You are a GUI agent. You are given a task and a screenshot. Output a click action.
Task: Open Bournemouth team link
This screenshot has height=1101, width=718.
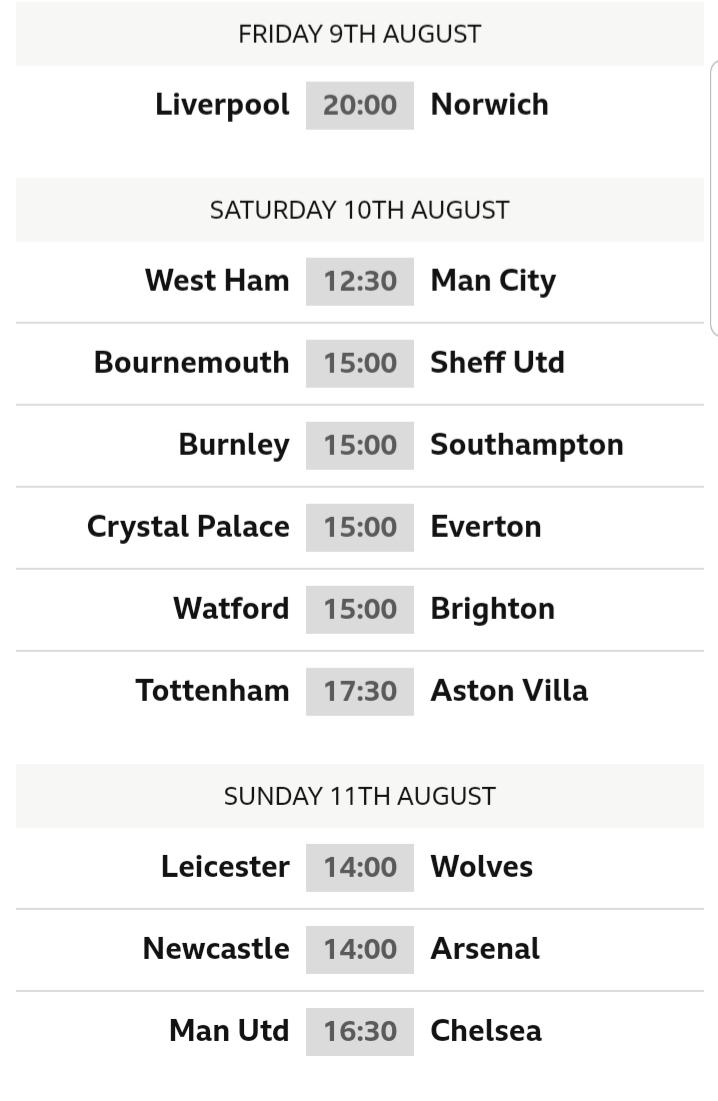click(x=192, y=362)
